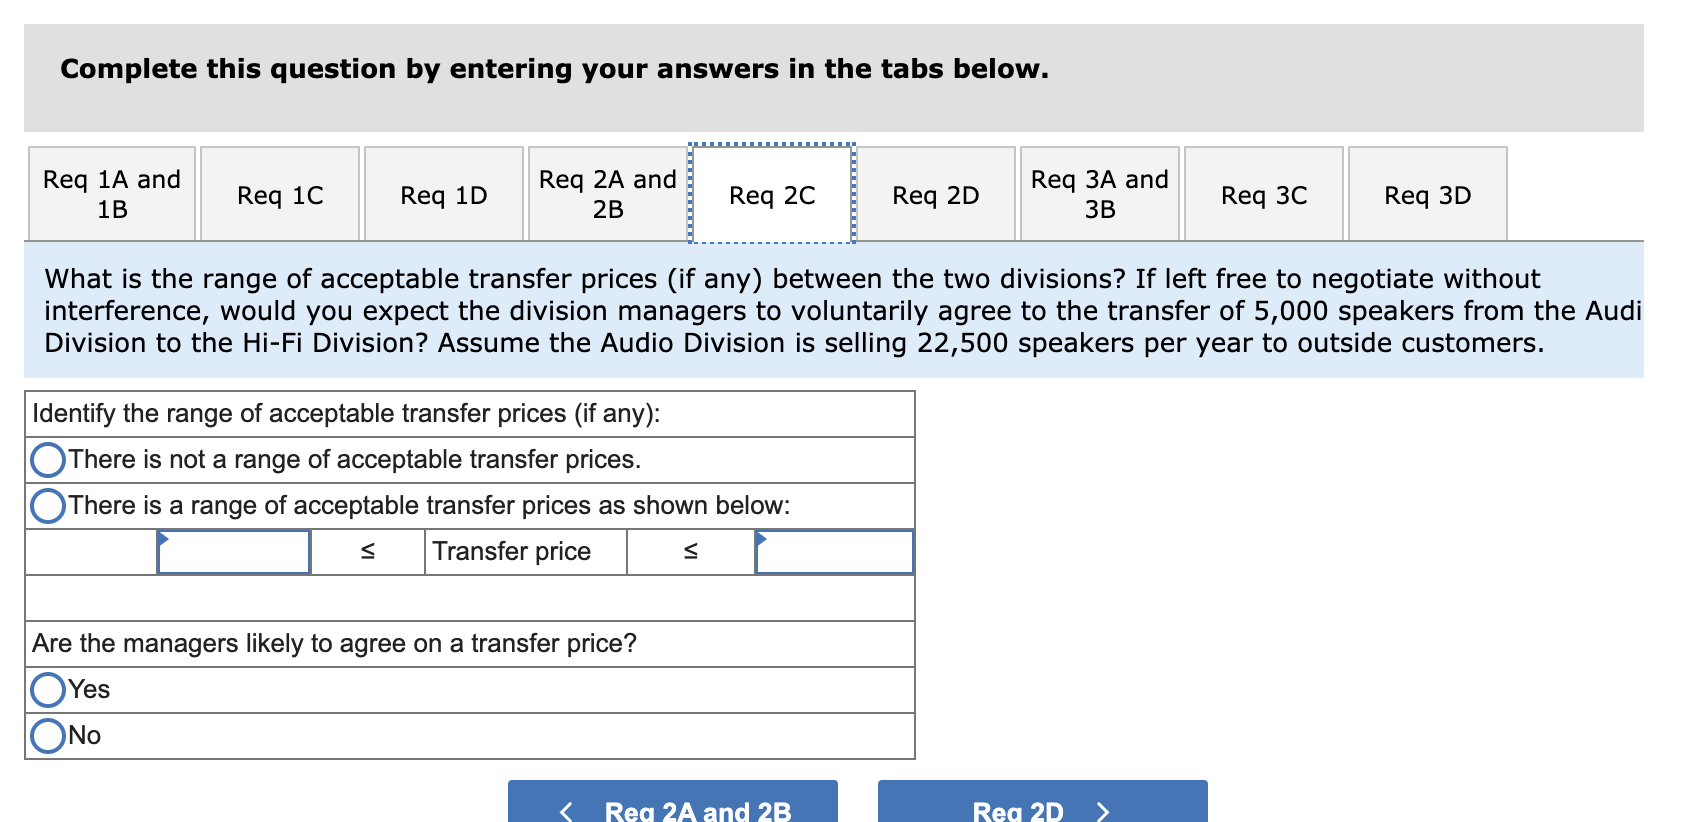This screenshot has height=822, width=1708.
Task: Click the lower bound transfer price input box
Action: click(232, 551)
